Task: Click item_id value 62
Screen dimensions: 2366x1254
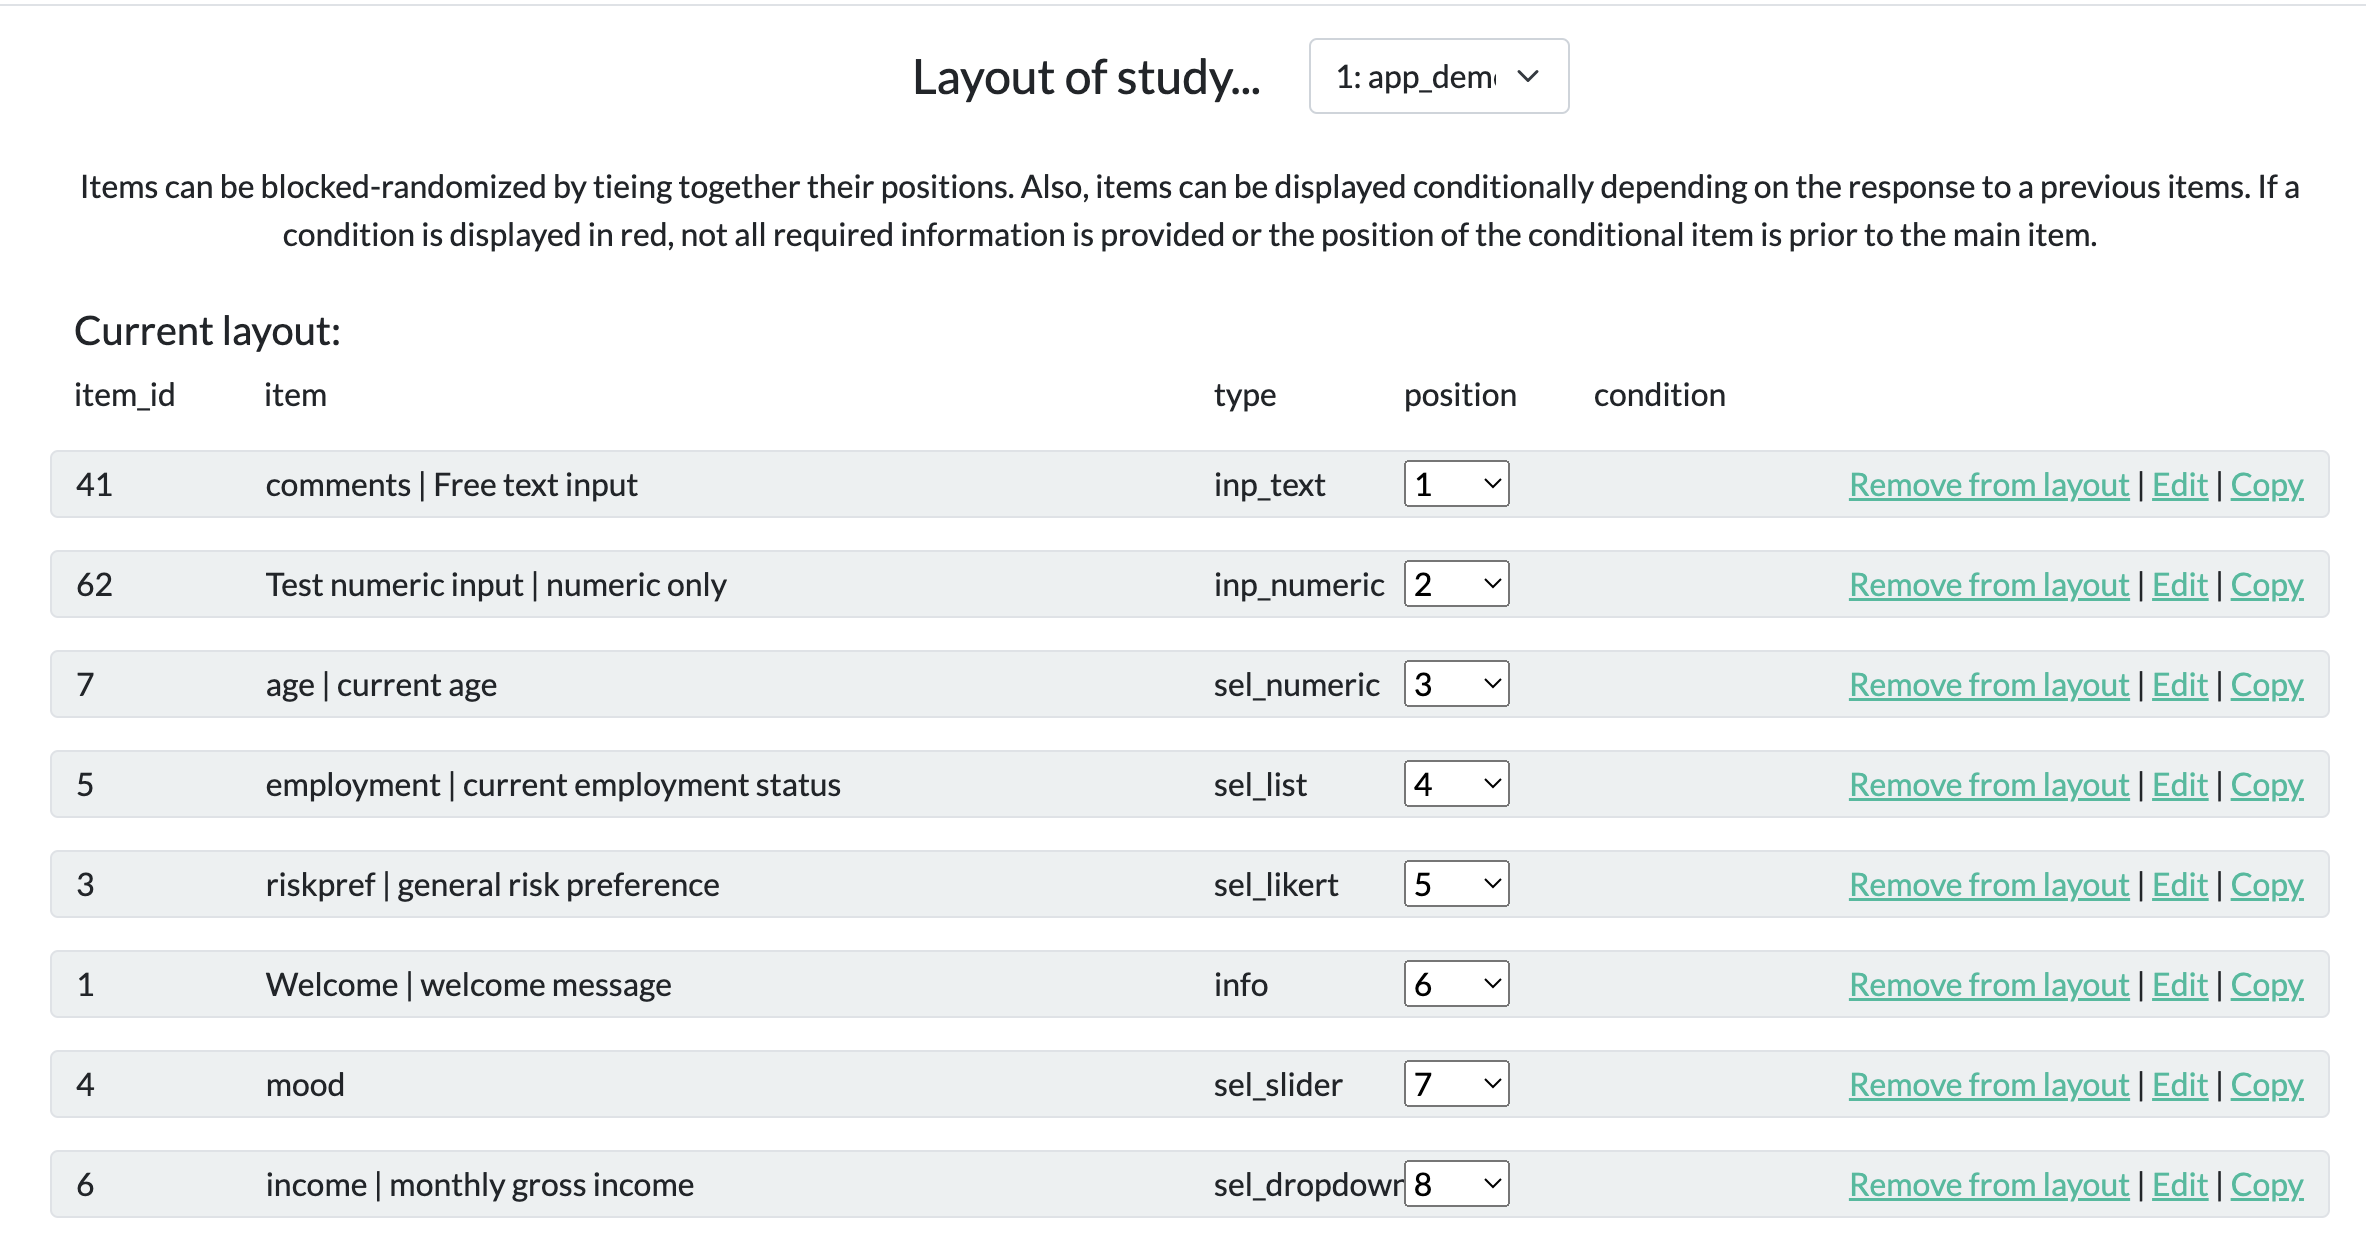Action: pyautogui.click(x=95, y=585)
